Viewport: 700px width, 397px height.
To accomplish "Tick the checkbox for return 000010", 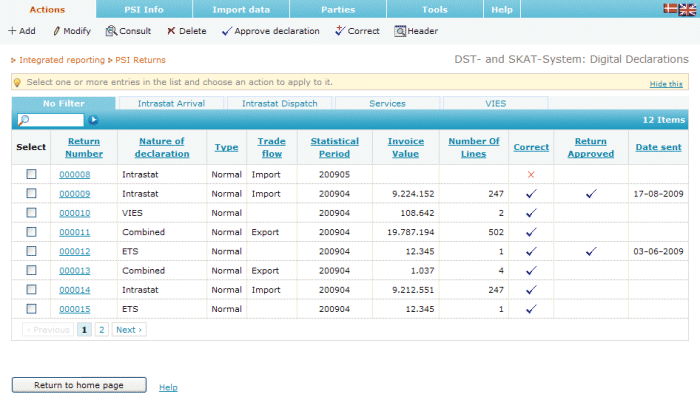I will [x=31, y=213].
